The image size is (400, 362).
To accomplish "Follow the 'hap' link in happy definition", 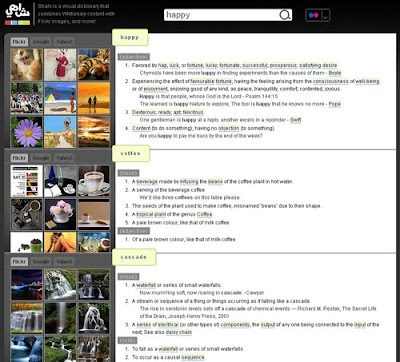I will pos(162,65).
